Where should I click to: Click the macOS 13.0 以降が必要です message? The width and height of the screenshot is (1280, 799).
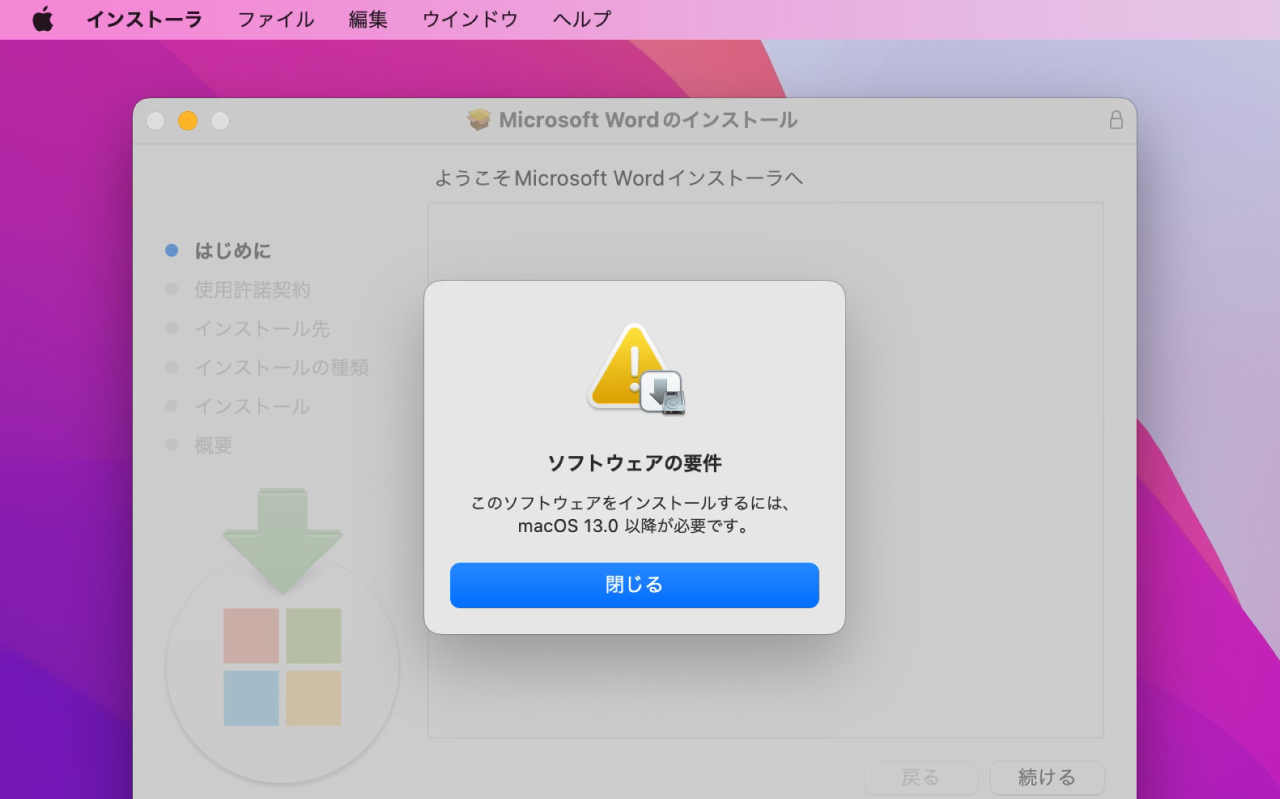634,526
